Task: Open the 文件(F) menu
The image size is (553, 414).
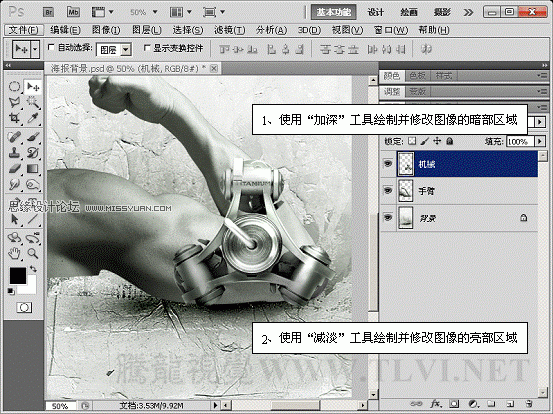Action: coord(24,30)
